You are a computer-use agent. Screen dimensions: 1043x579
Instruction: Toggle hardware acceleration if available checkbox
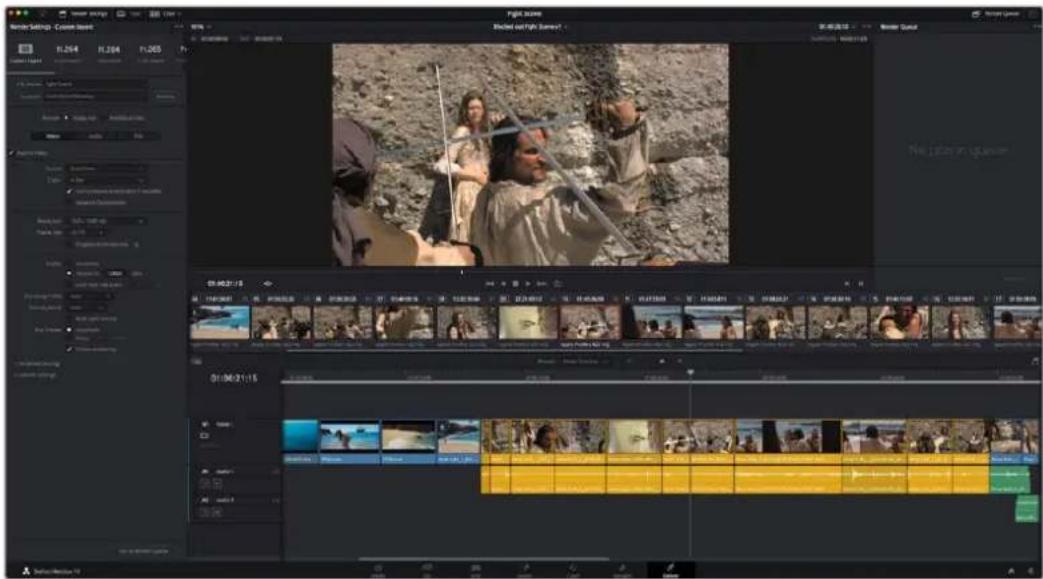point(70,191)
